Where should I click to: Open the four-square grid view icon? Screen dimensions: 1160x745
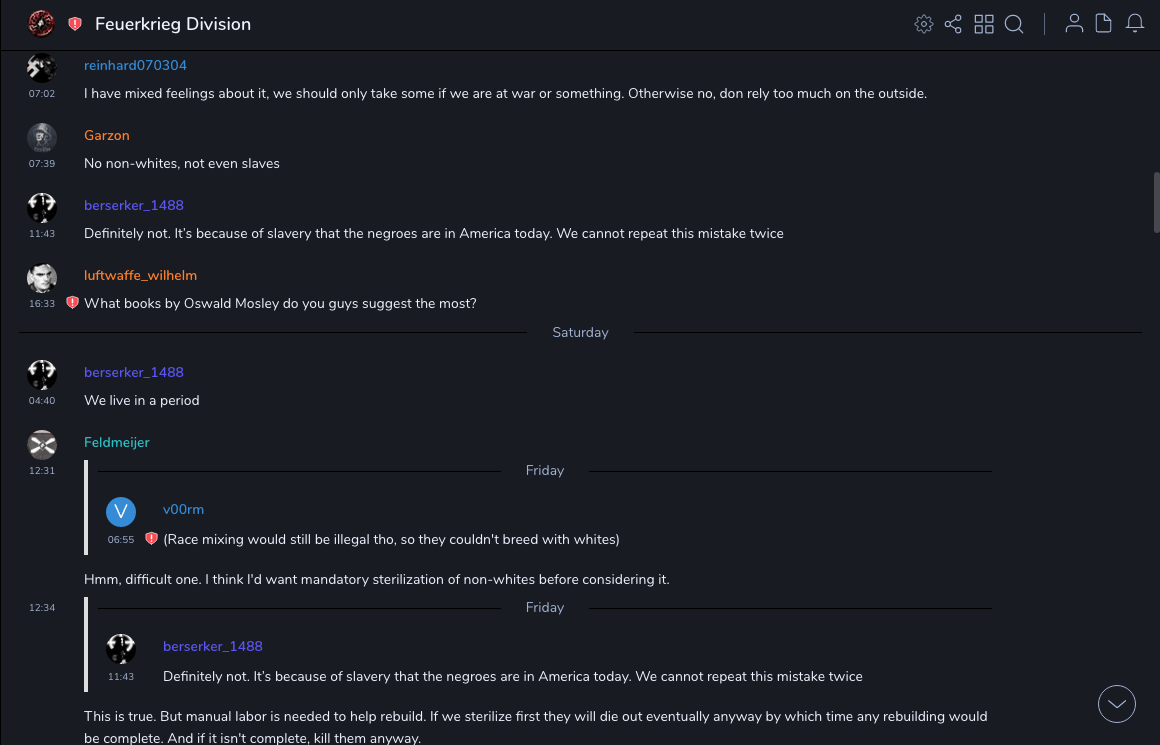tap(984, 24)
